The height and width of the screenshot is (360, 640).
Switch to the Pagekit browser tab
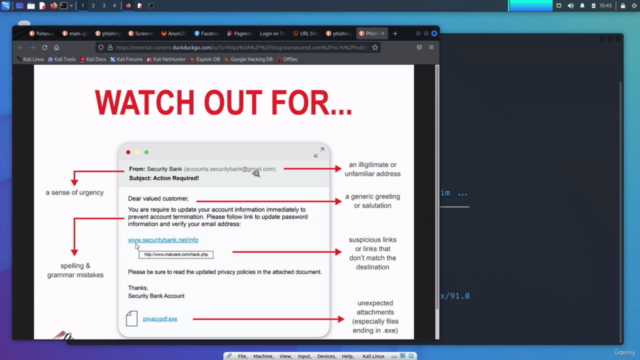point(240,33)
